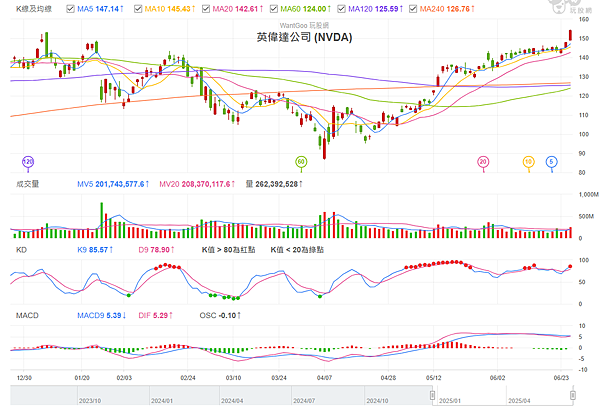Viewport: 600px width, 409px height.
Task: Click the MV20 208,370,117.6 value
Action: coord(197,184)
